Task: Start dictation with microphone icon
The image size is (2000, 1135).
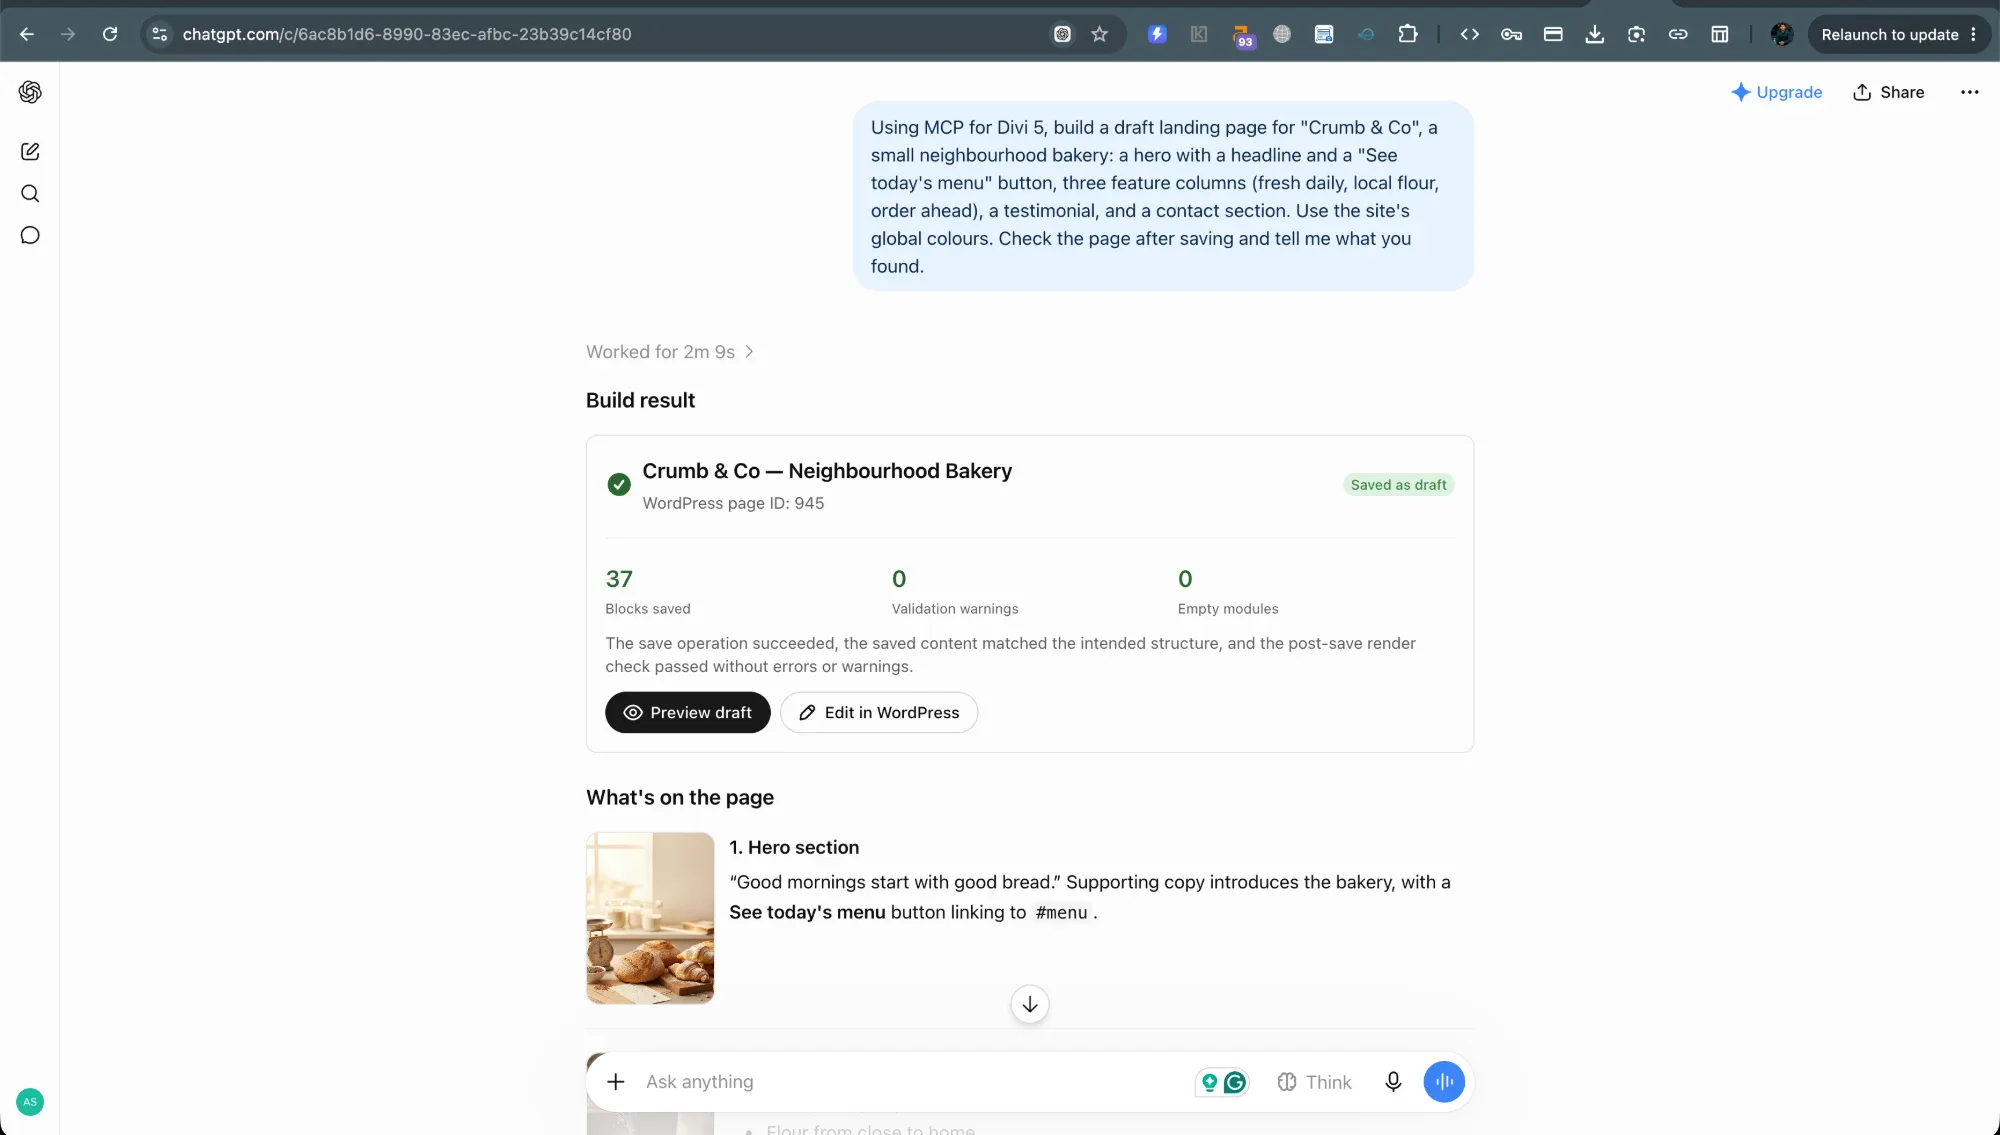Action: click(x=1393, y=1081)
